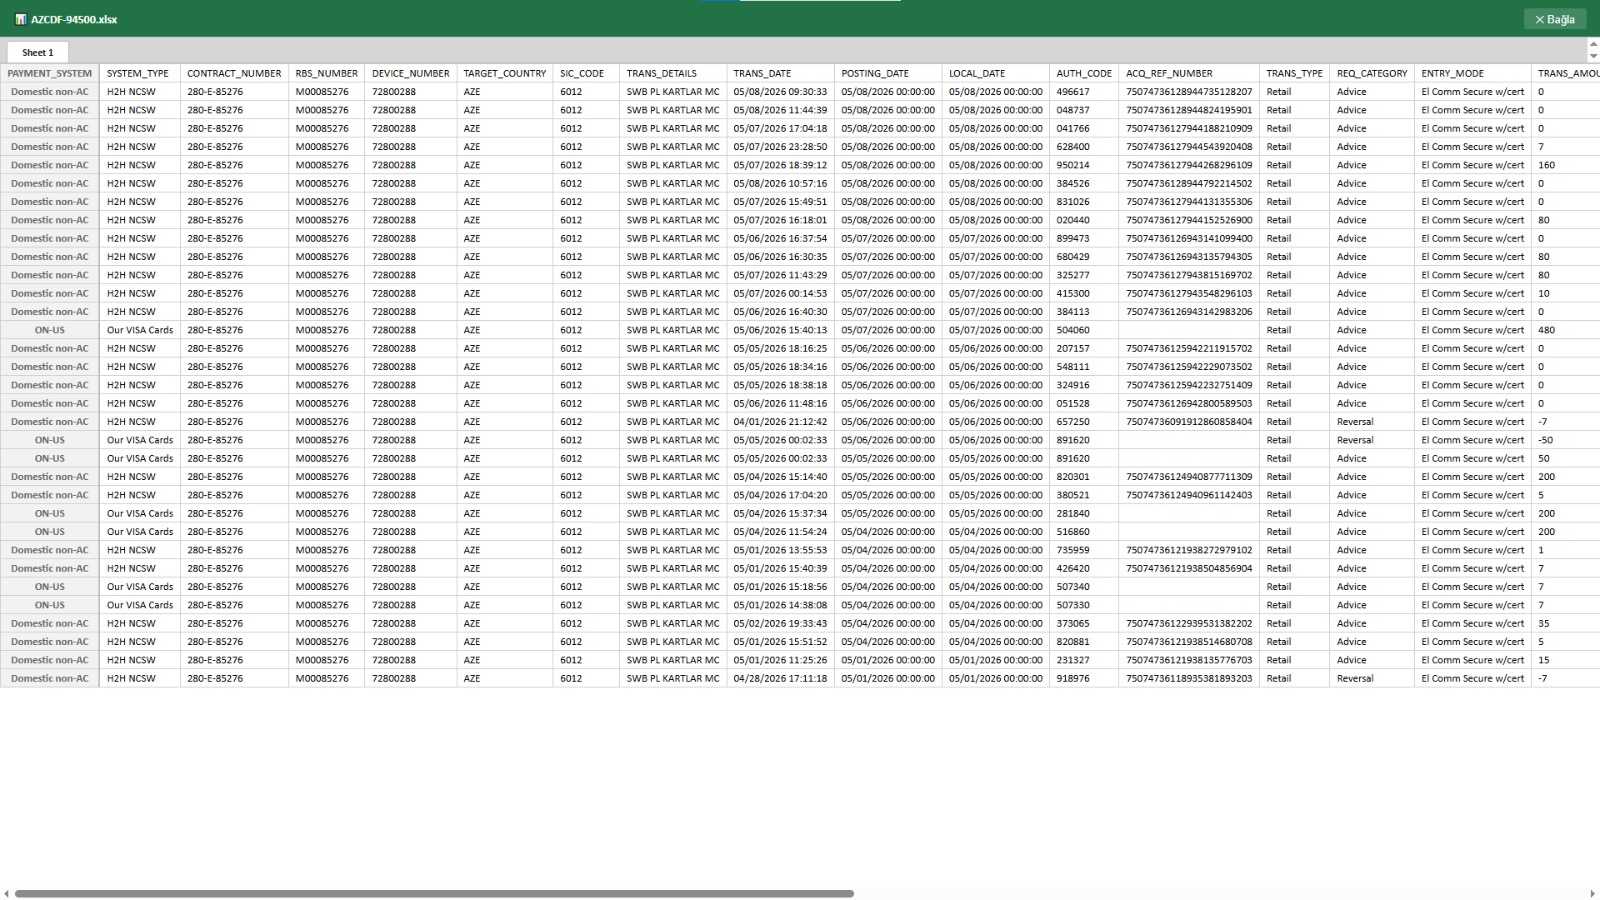1600x900 pixels.
Task: Click the CONTRACT_NUMBER column header
Action: 234,73
